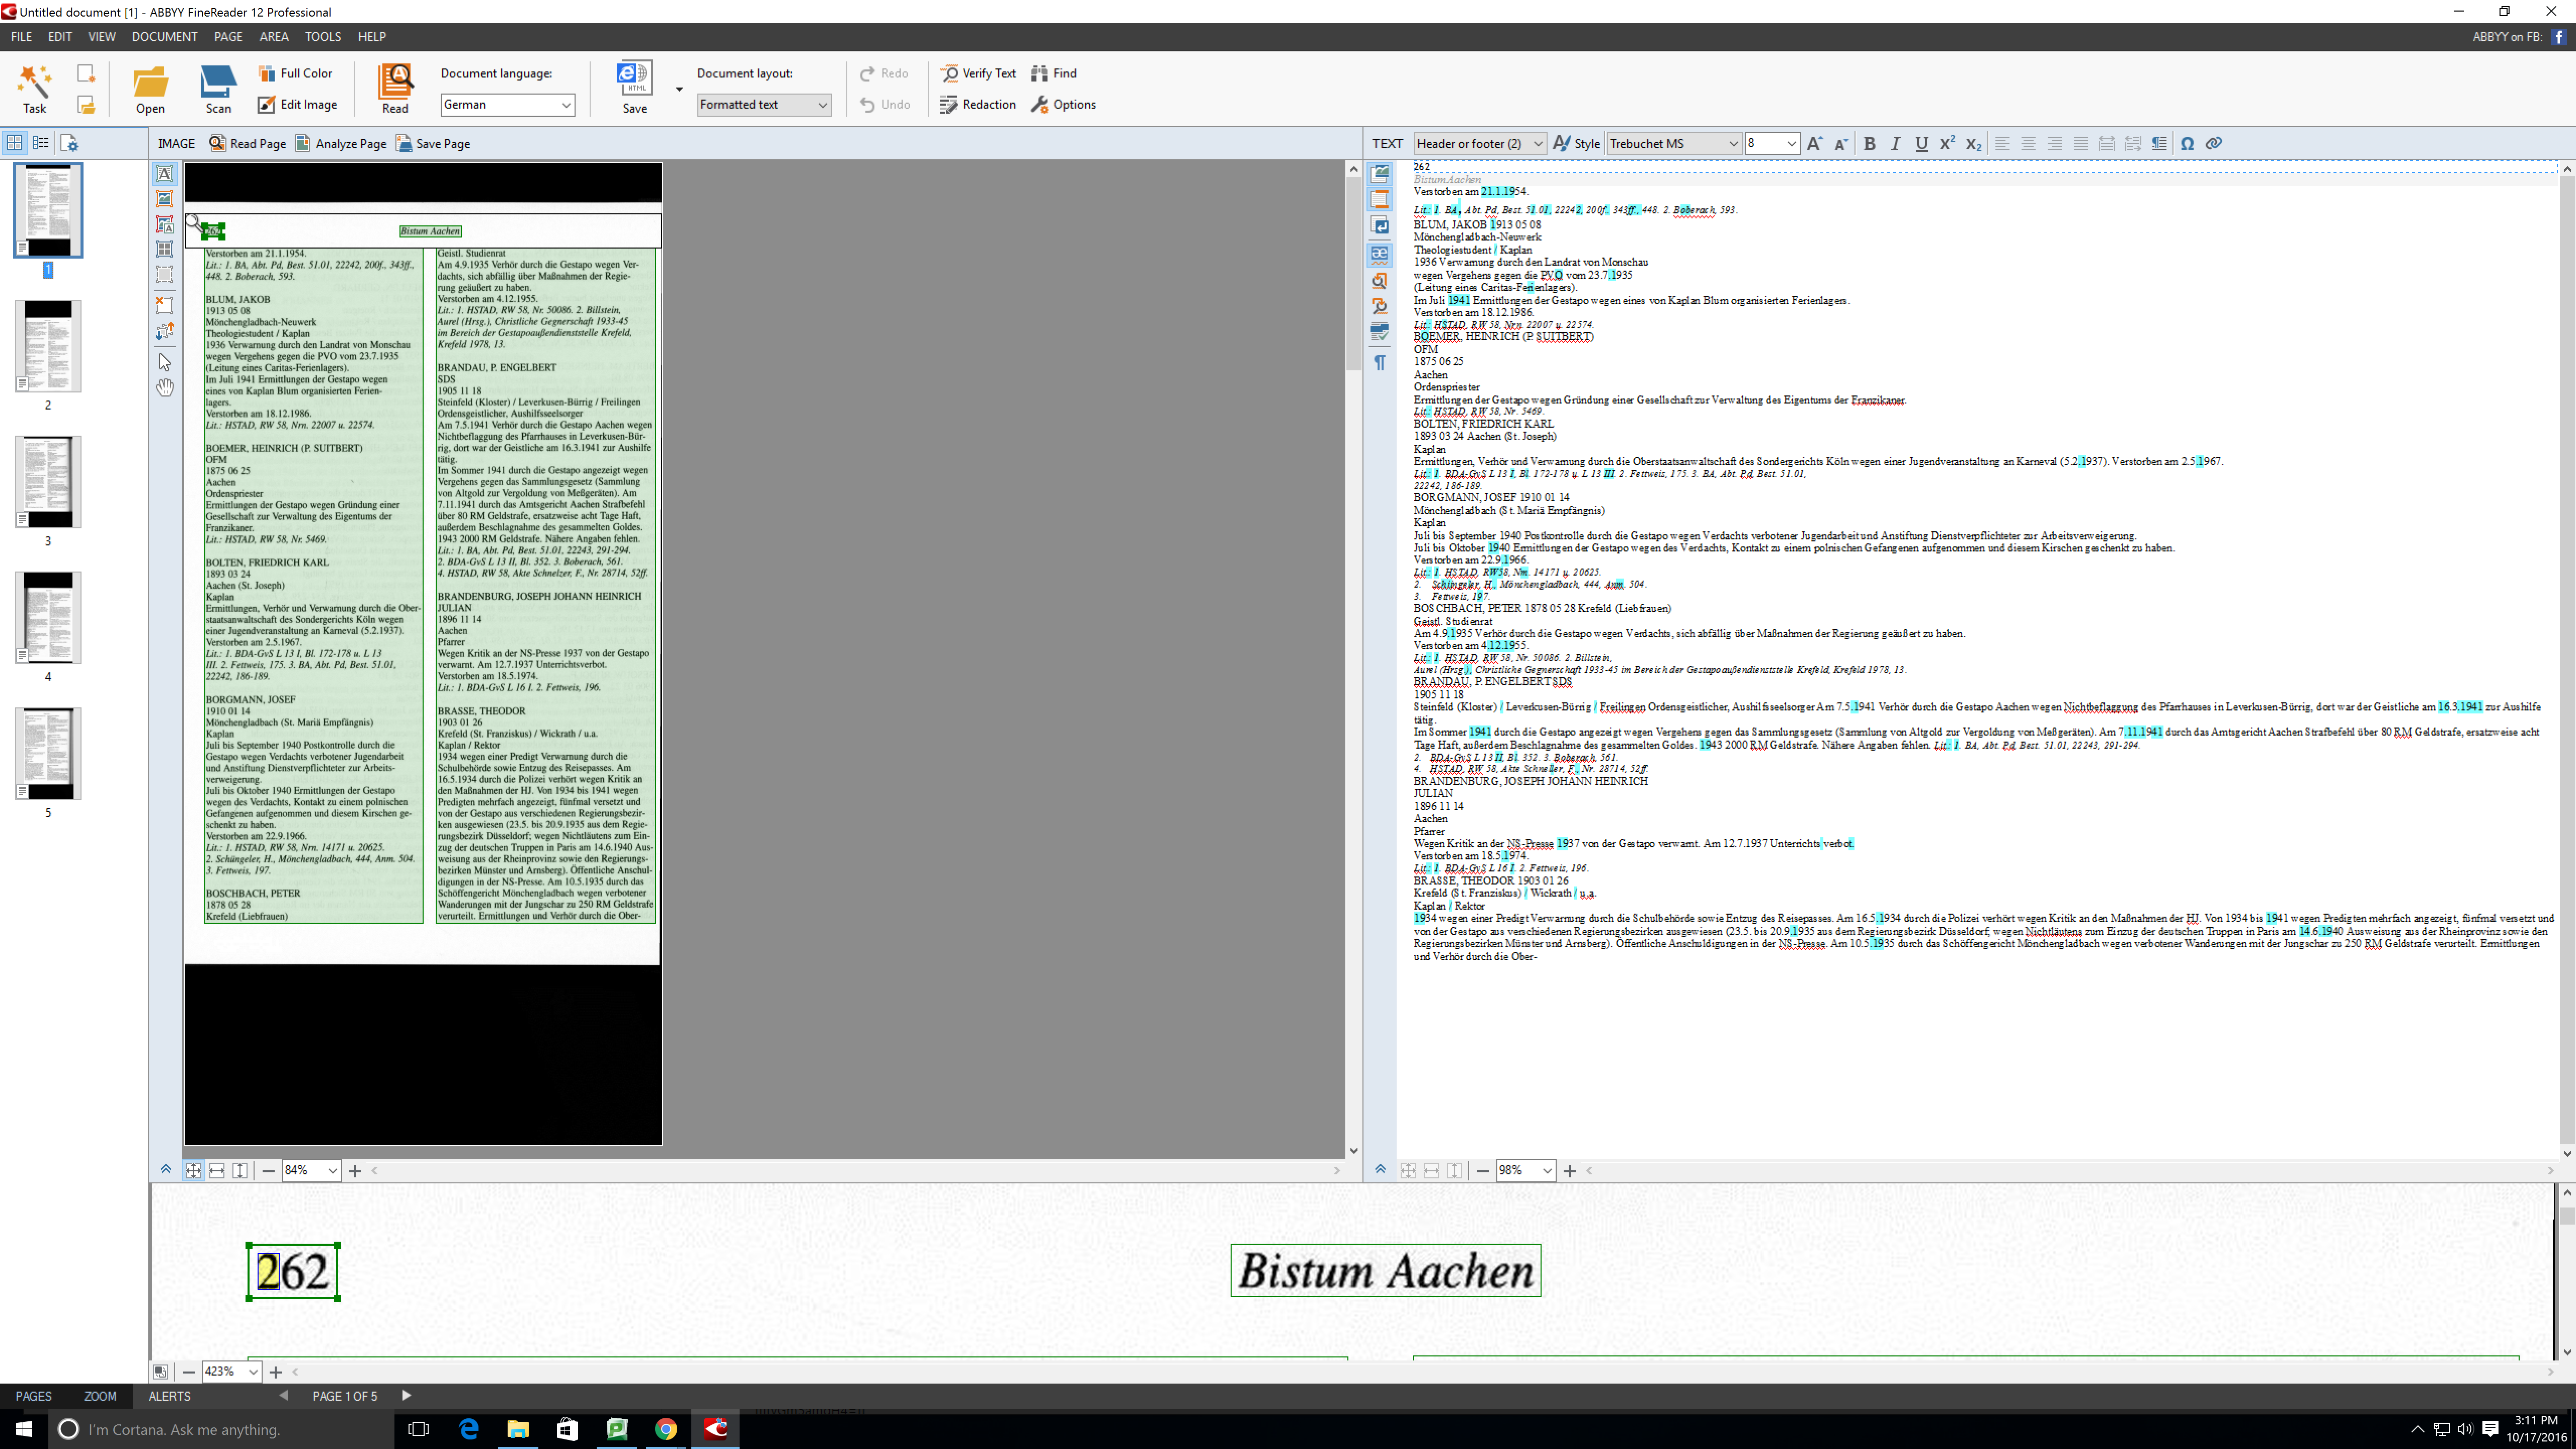Click the Verify Text tool
Screen dimensions: 2576x1449
978,73
